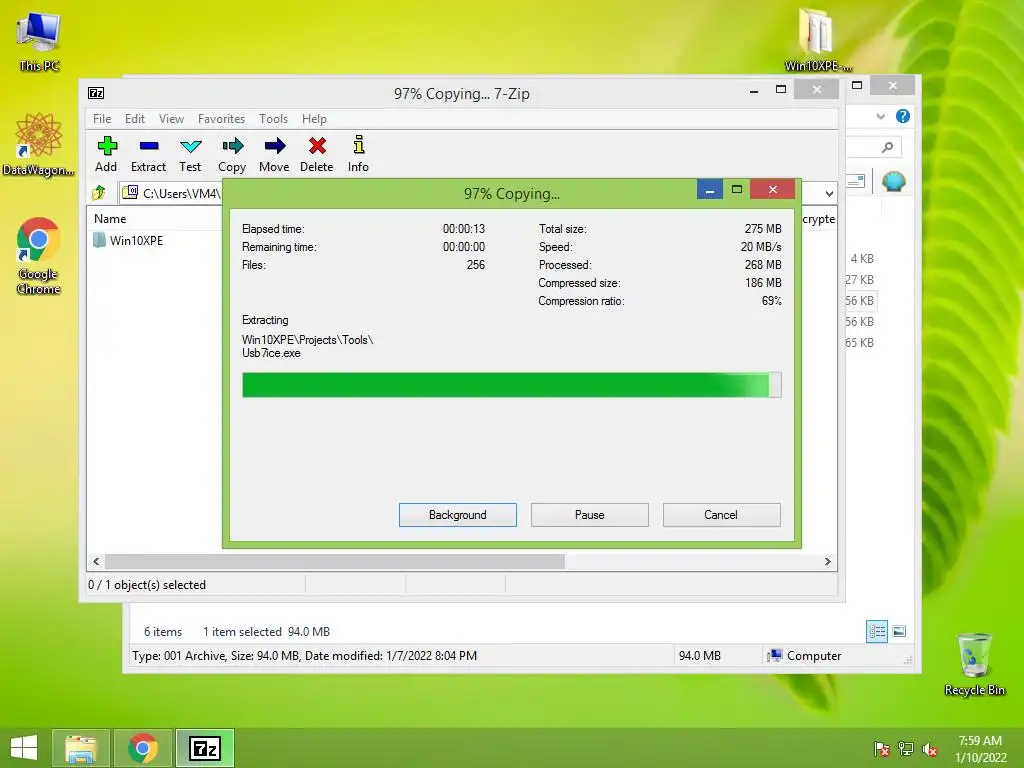1024x768 pixels.
Task: Click the 4 KB size entry in Explorer
Action: pyautogui.click(x=862, y=259)
